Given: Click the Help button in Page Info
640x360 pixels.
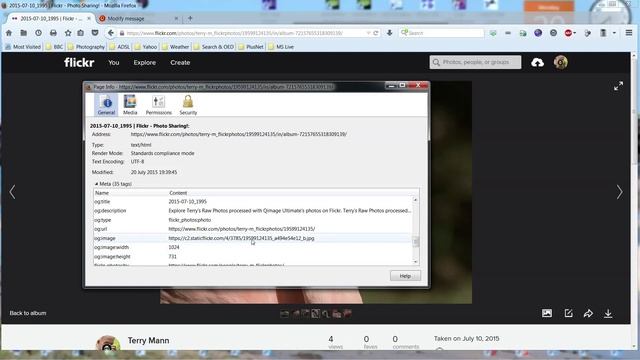Looking at the screenshot, I should click(x=405, y=276).
